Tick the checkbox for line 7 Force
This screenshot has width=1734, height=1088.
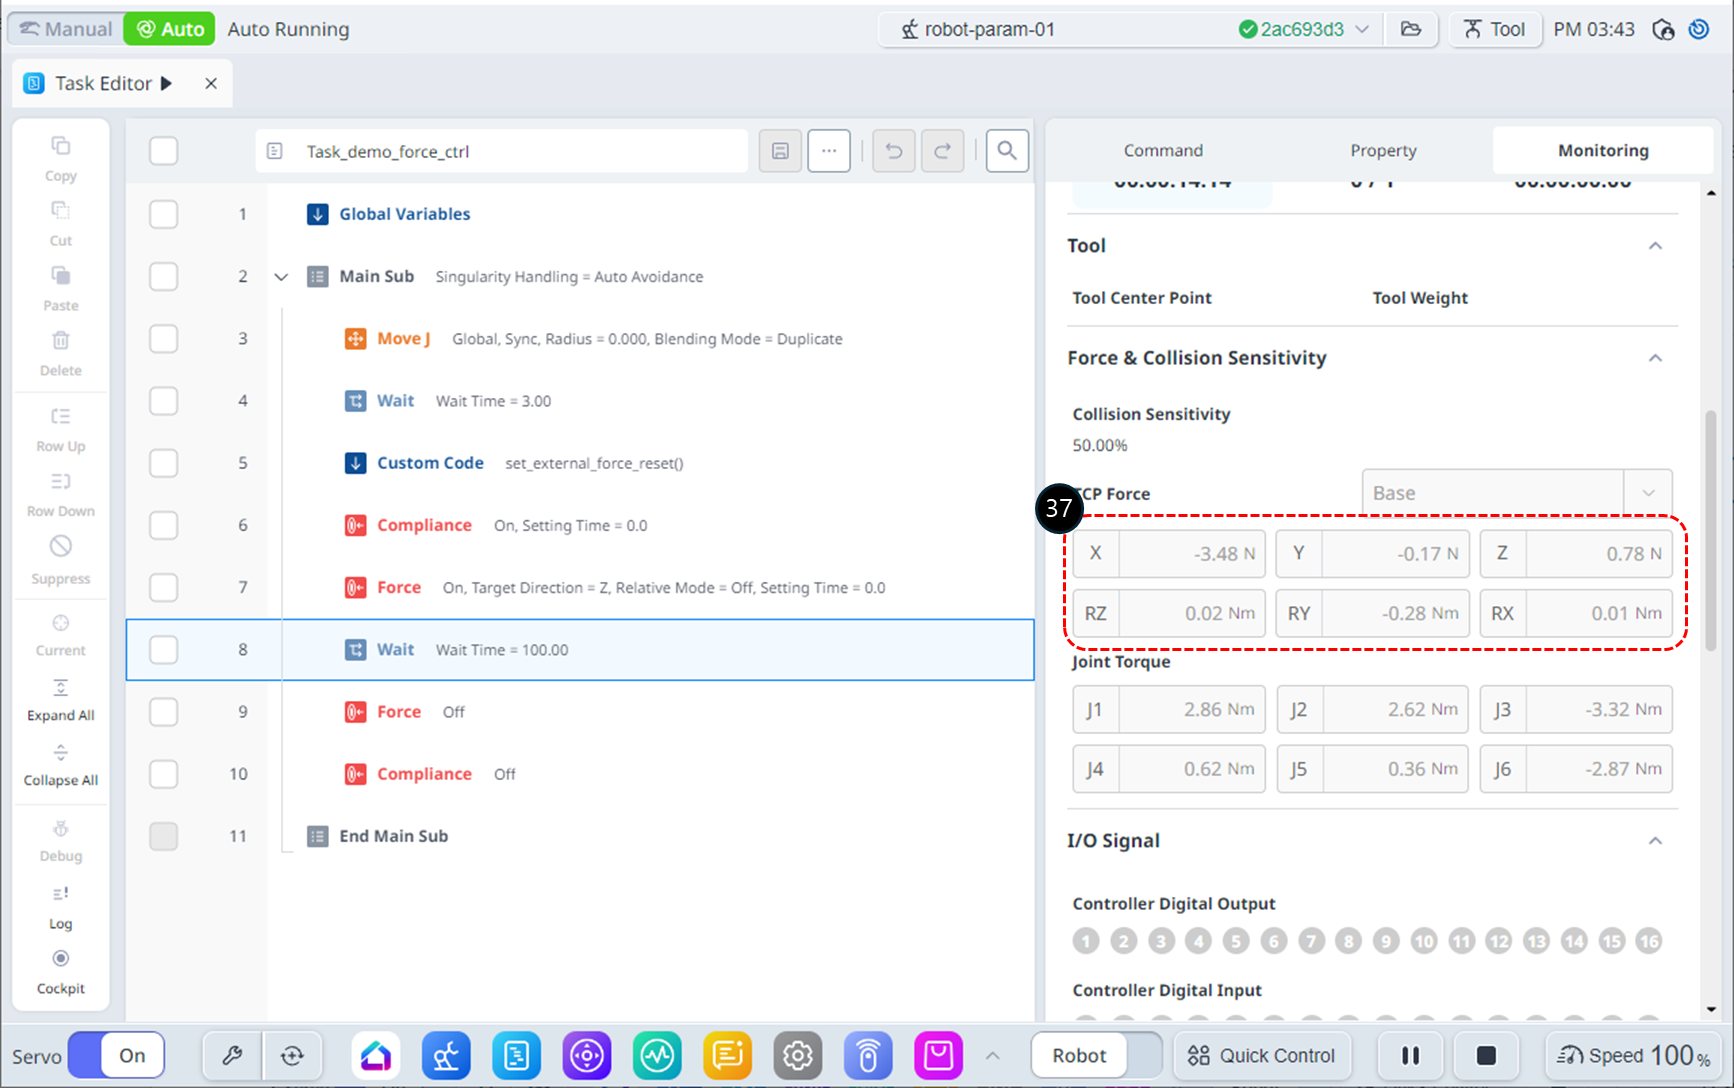point(163,588)
